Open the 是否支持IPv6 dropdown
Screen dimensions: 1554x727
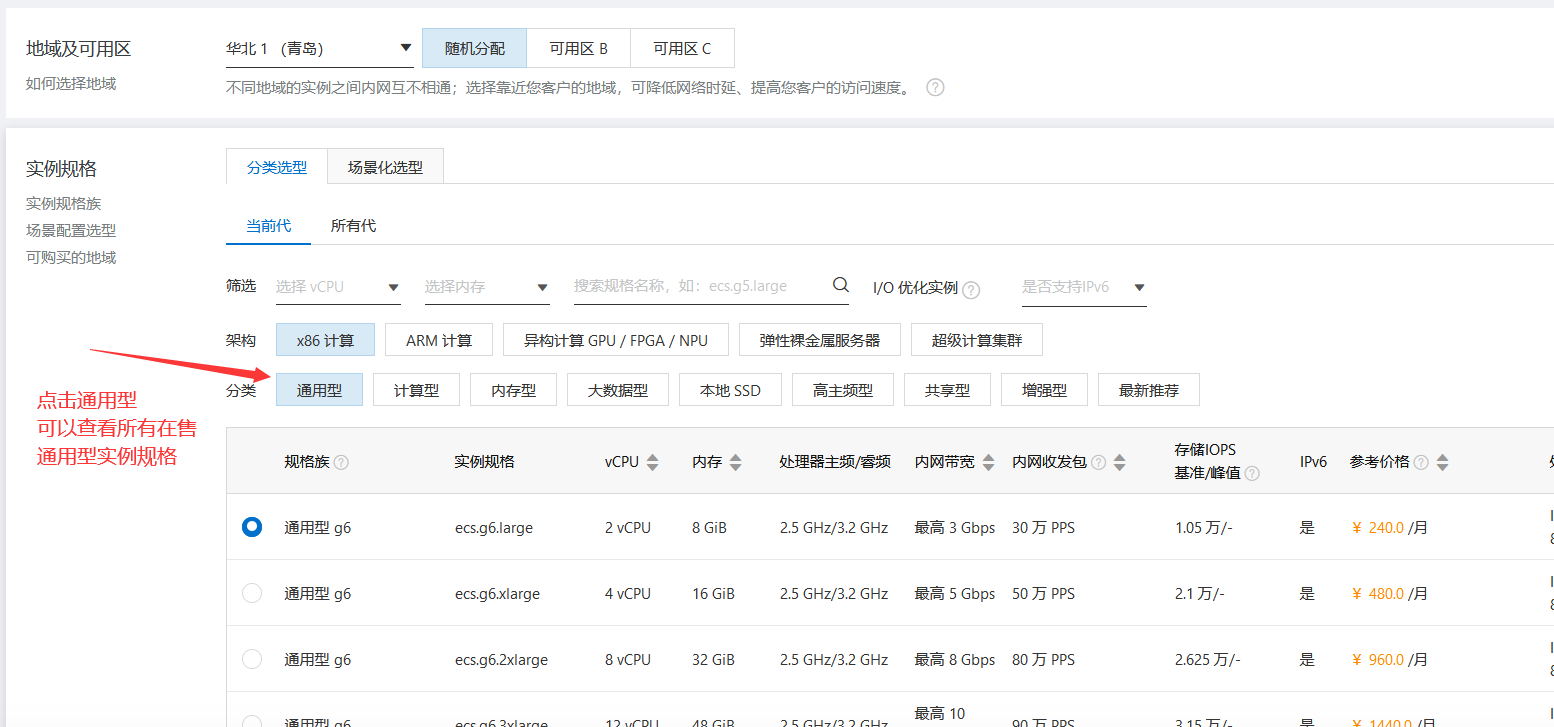click(1084, 287)
